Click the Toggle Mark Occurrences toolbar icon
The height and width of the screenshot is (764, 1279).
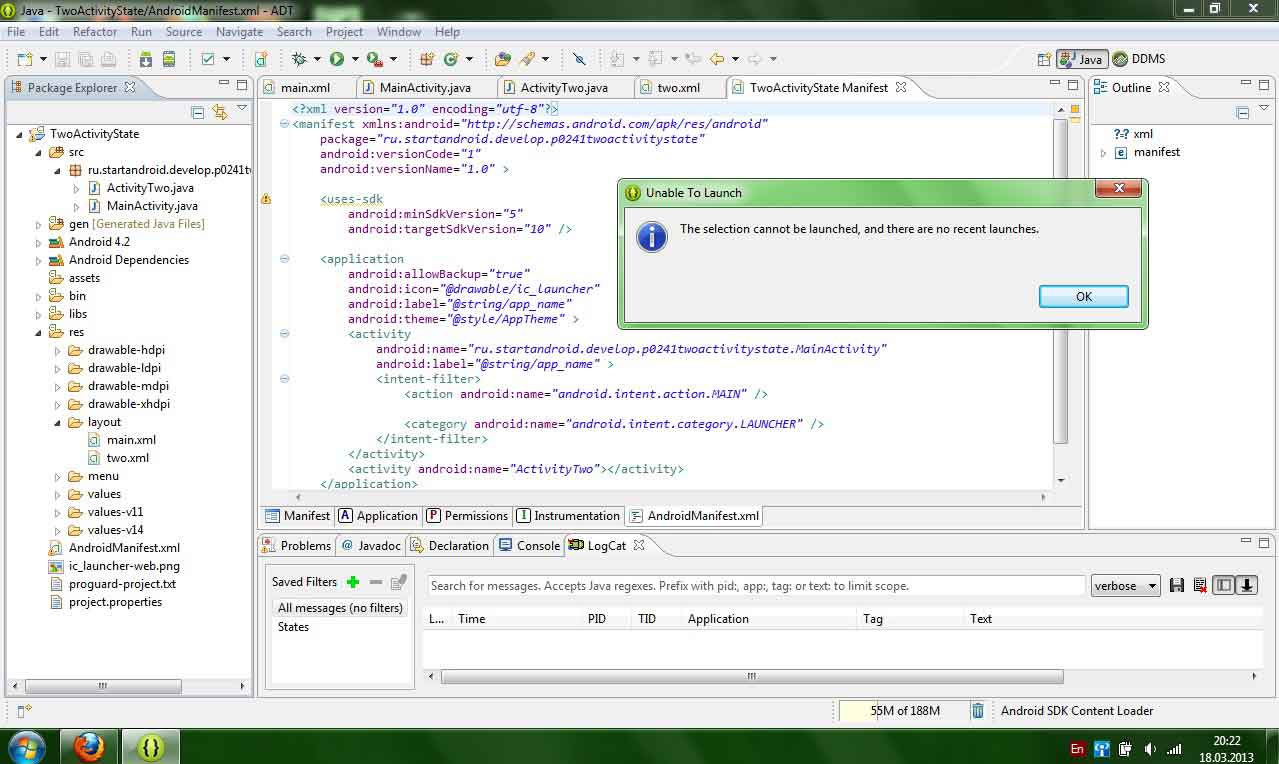pos(579,59)
